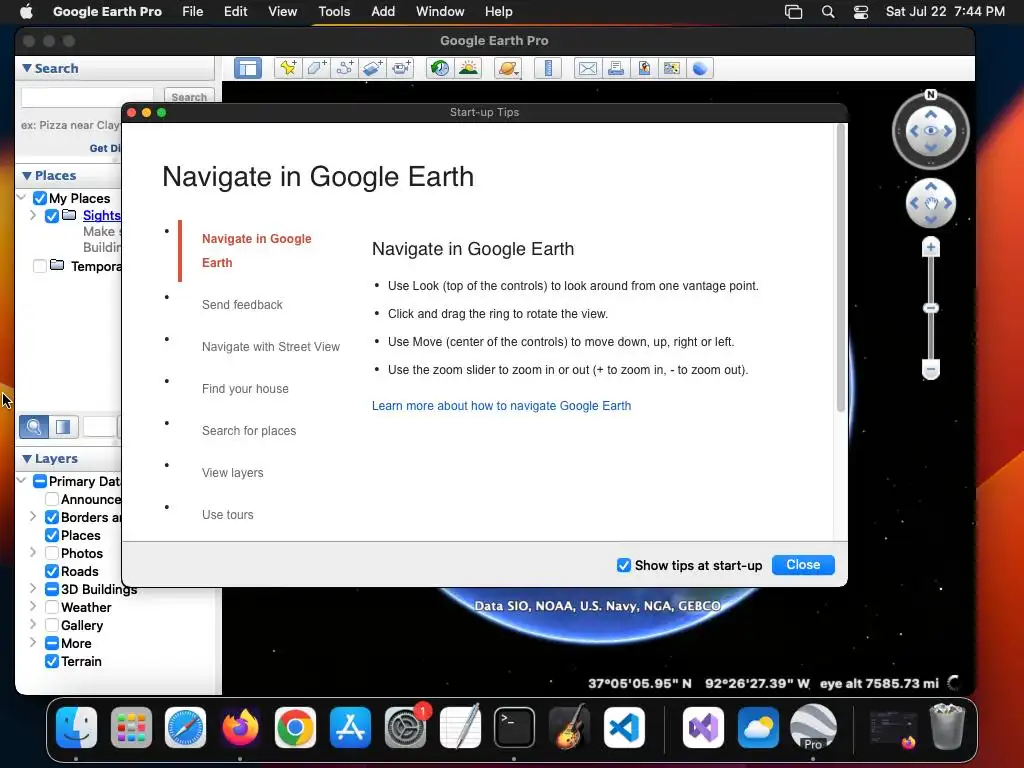The width and height of the screenshot is (1024, 768).
Task: Open the Ruler measurement tool
Action: pos(548,68)
